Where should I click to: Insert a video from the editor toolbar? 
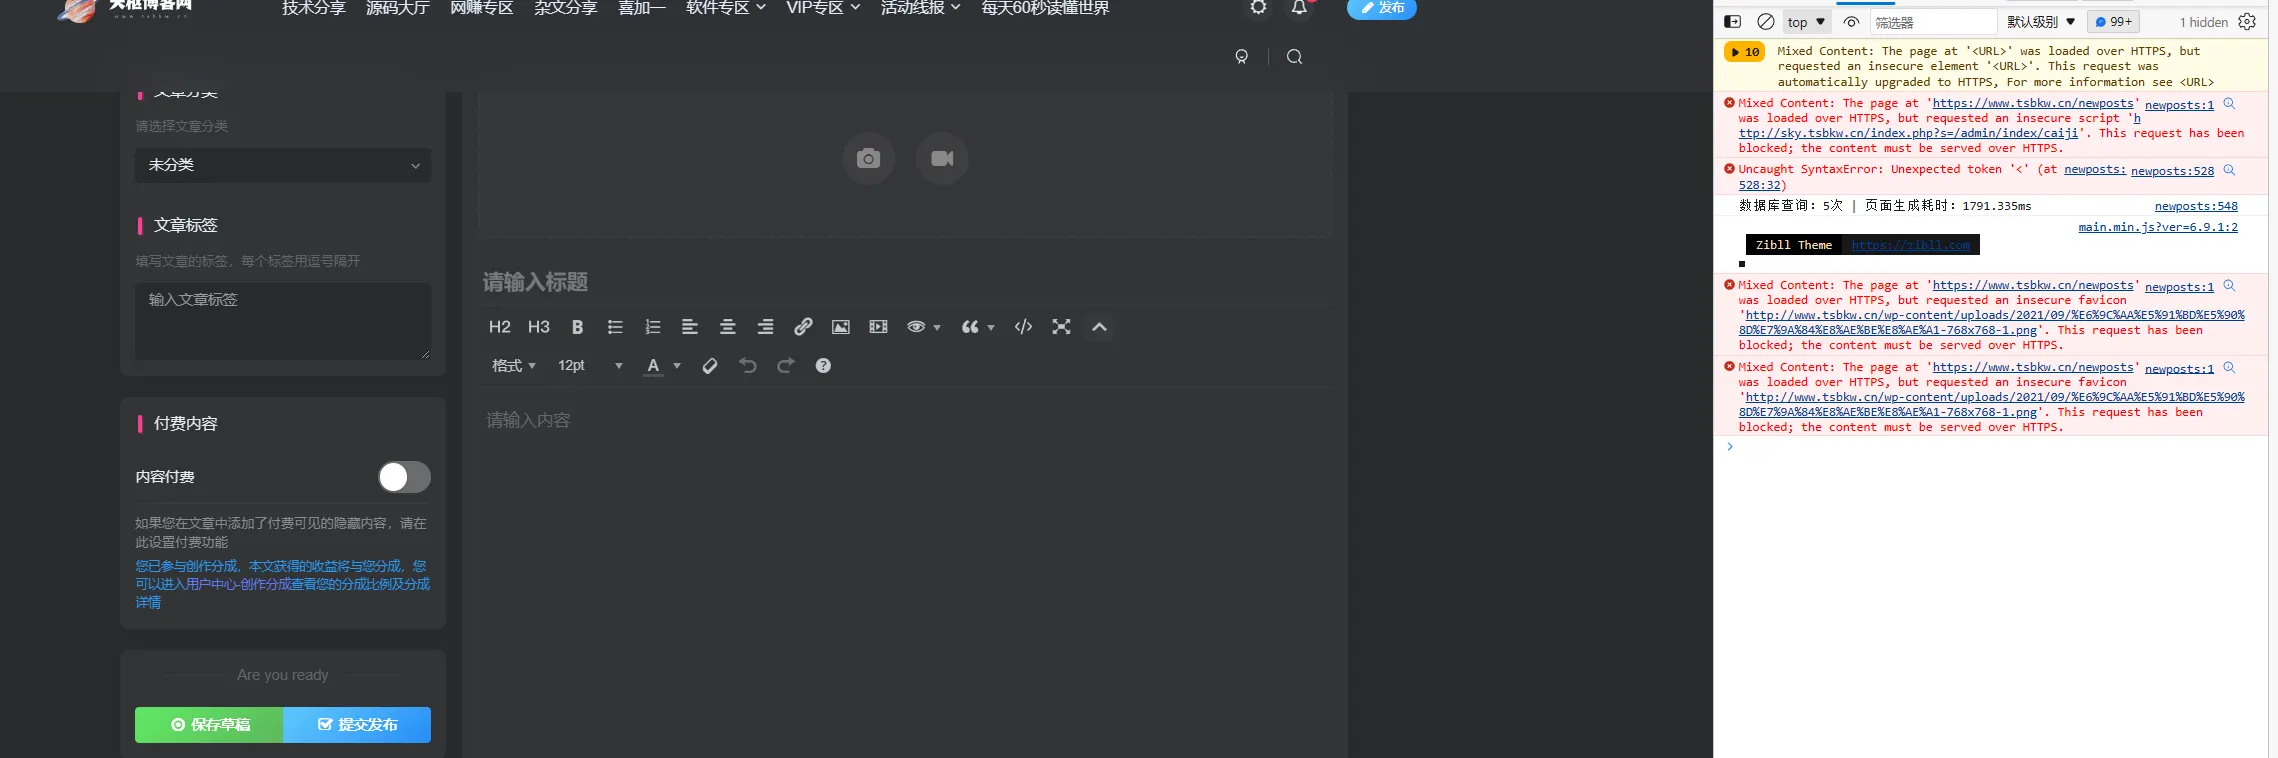(x=878, y=327)
